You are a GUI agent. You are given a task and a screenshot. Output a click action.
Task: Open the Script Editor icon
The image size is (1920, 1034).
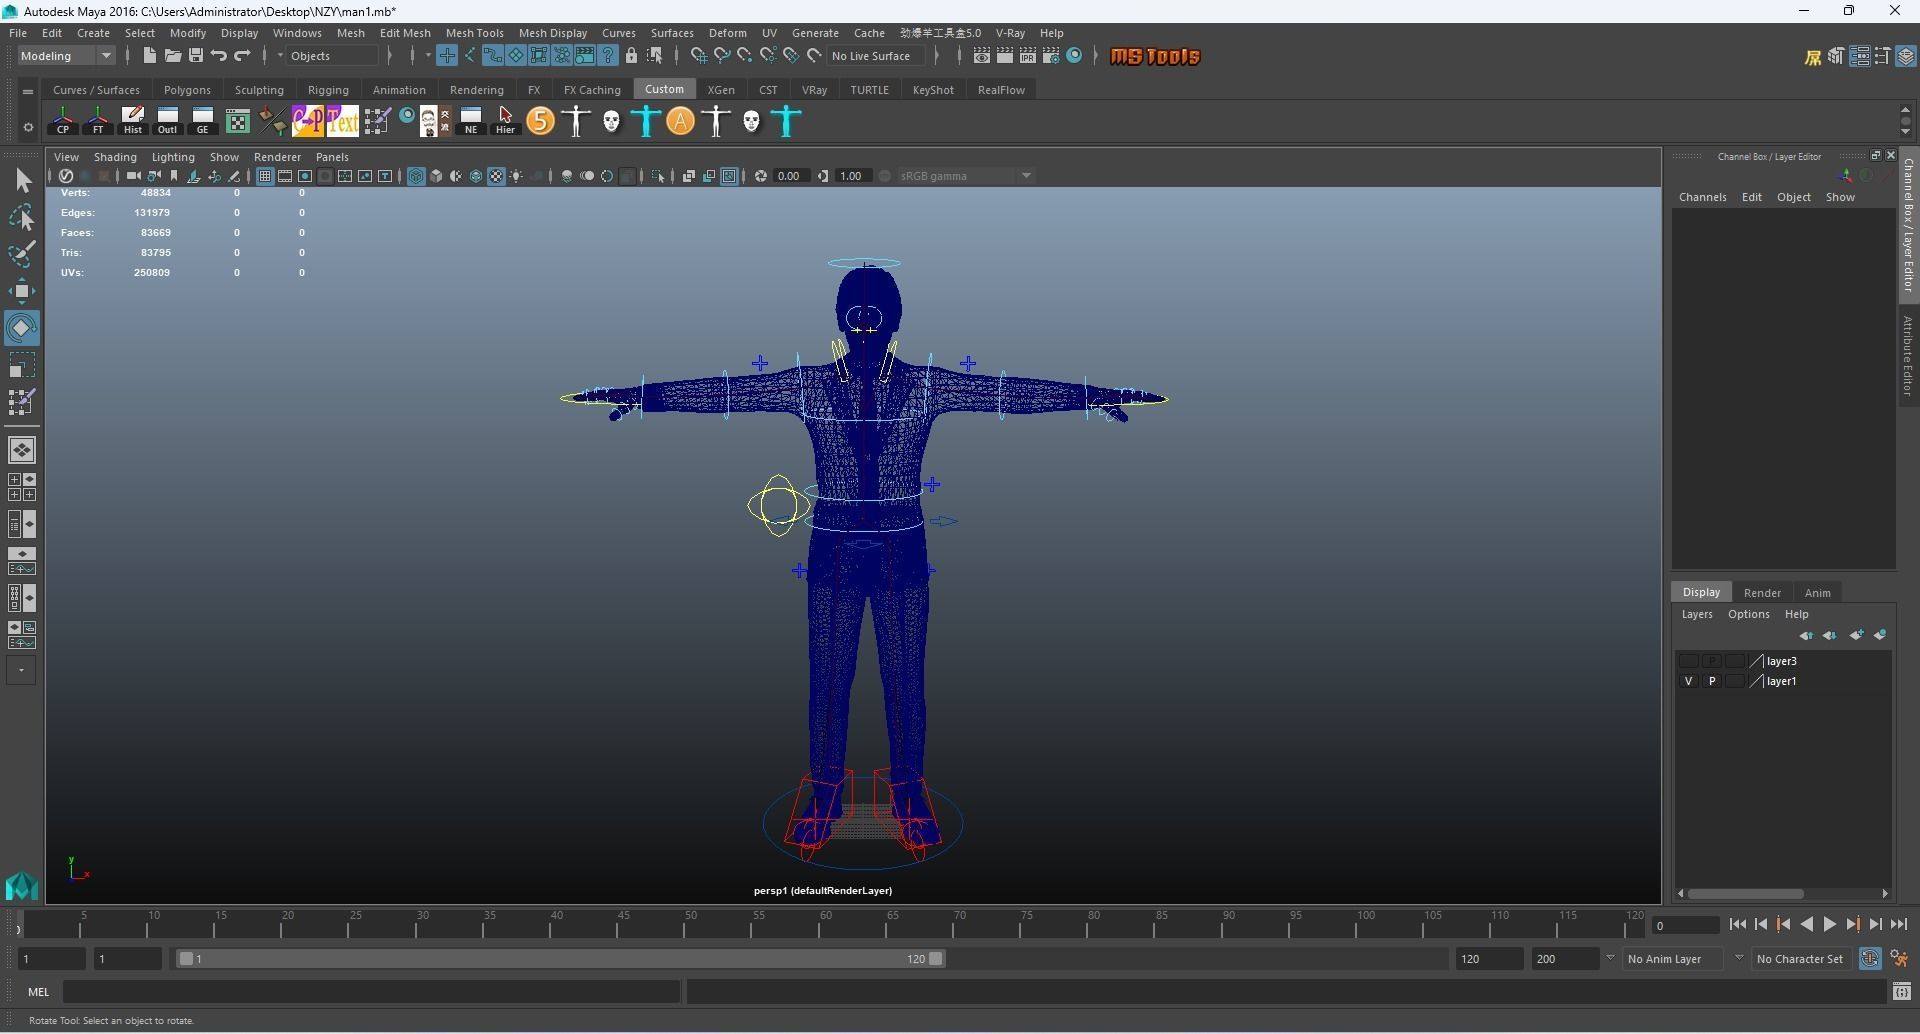(x=1901, y=991)
